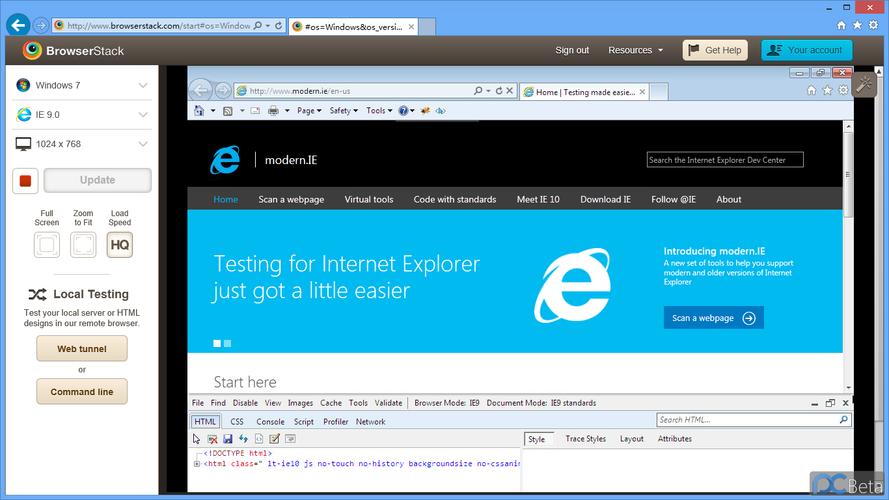Click the blue Help question mark icon
Viewport: 889px width, 500px height.
pyautogui.click(x=403, y=111)
